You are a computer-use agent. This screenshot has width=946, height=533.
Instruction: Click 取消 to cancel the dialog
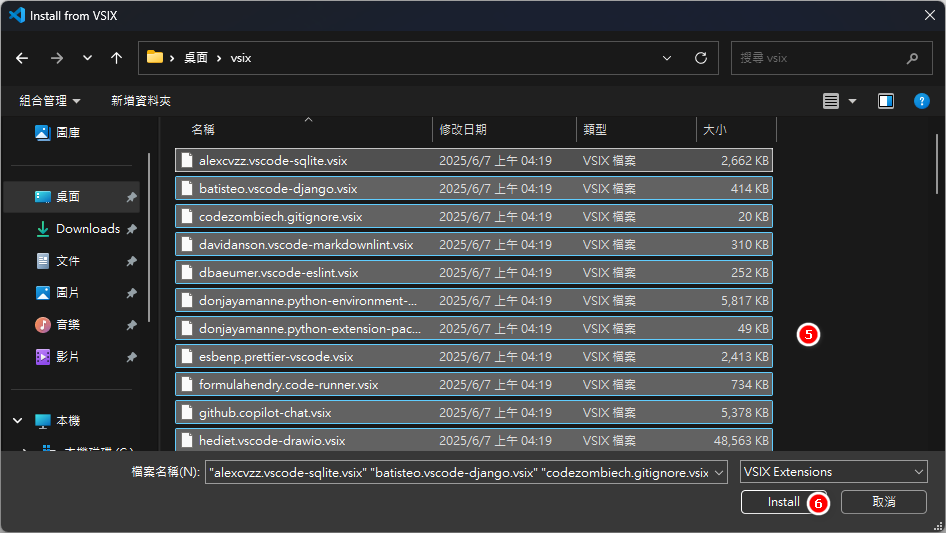[884, 502]
